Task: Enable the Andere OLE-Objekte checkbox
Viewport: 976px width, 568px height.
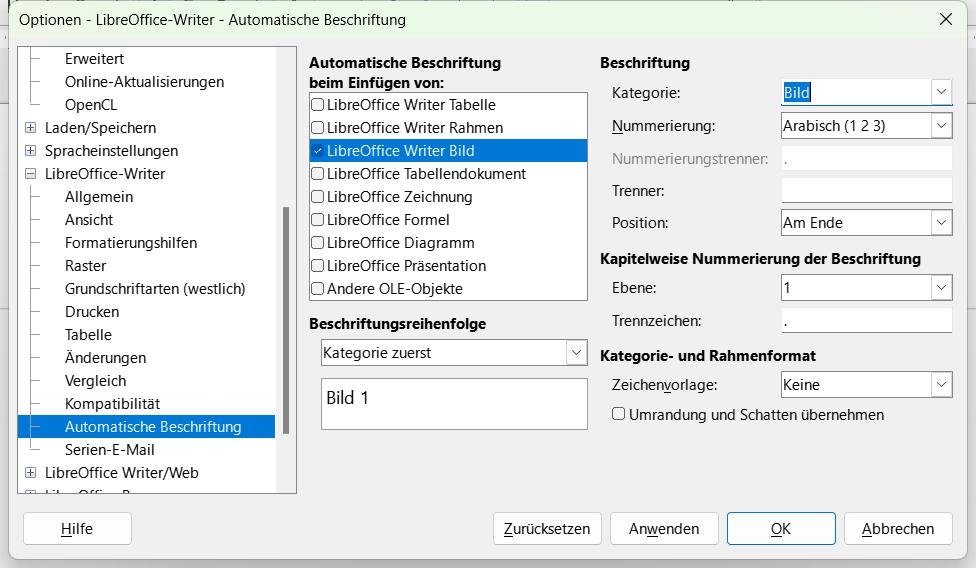Action: pos(317,289)
